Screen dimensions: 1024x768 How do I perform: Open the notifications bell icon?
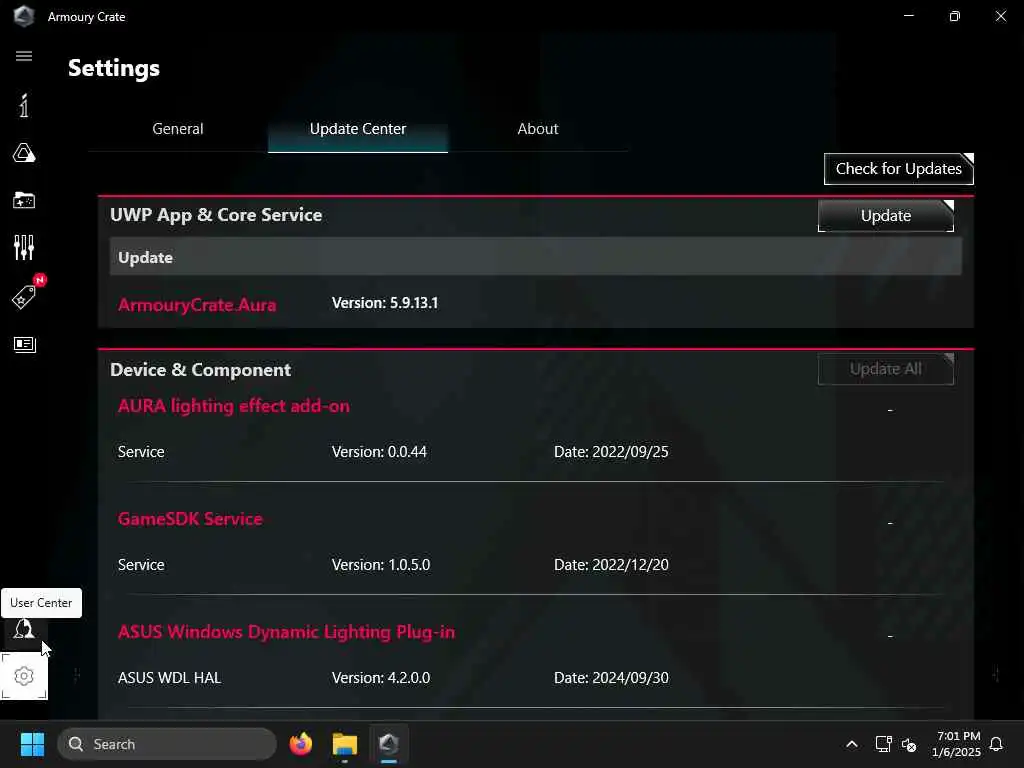point(996,744)
